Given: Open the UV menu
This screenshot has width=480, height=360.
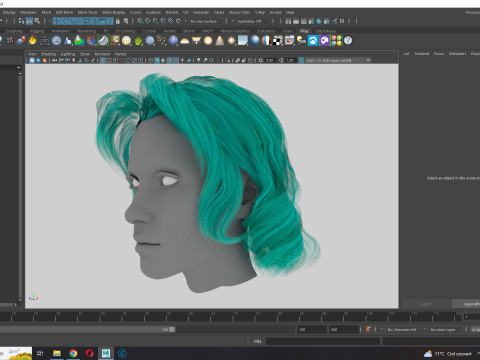Looking at the screenshot, I should point(185,12).
